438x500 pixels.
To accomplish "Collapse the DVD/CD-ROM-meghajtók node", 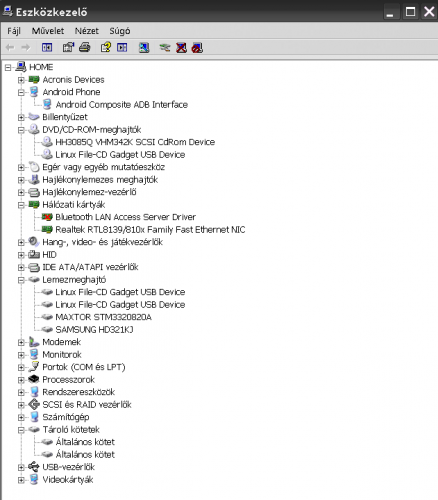I will (21, 130).
